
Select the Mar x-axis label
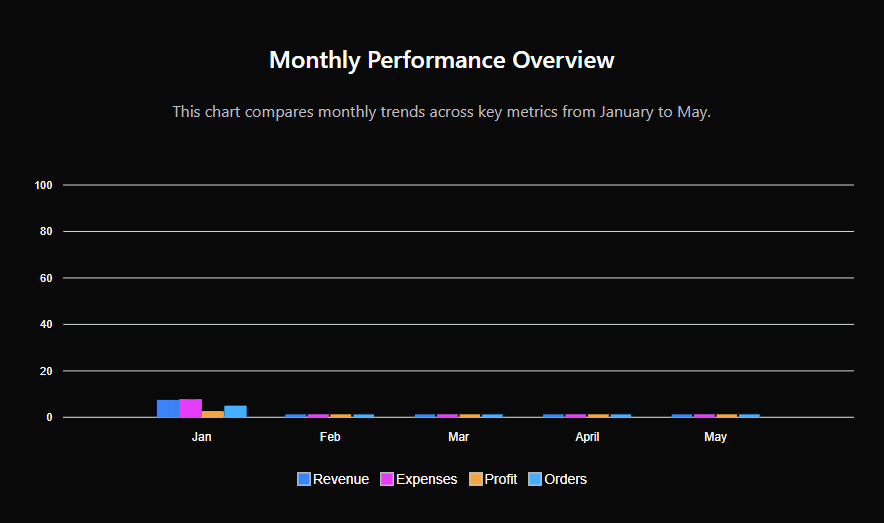(459, 437)
